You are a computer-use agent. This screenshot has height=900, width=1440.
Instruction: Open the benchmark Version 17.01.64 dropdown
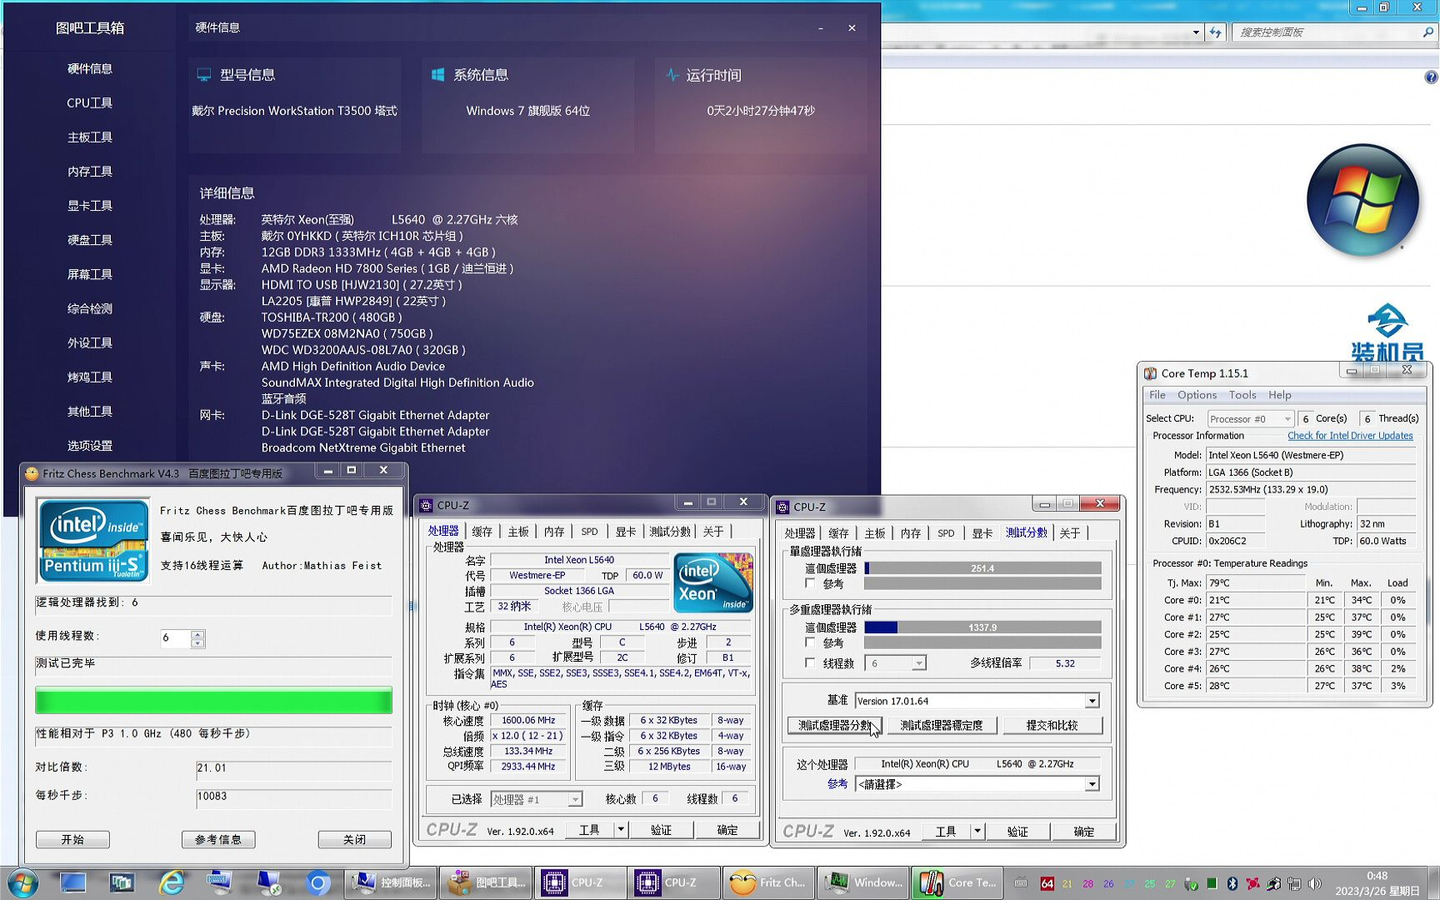[1091, 700]
